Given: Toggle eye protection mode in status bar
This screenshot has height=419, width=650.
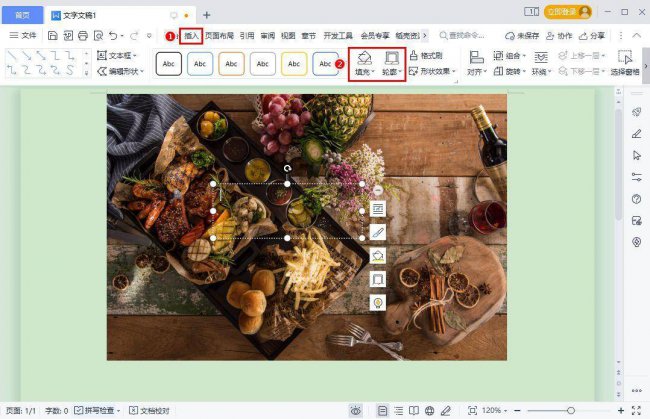Looking at the screenshot, I should pos(356,411).
